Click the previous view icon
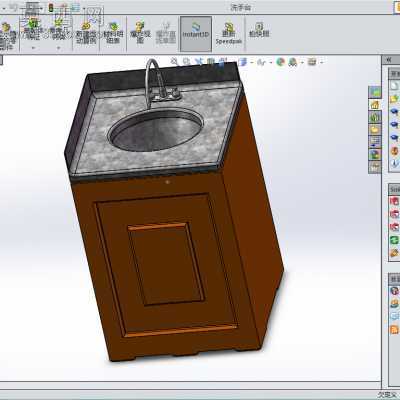The width and height of the screenshot is (400, 400). pos(199,61)
